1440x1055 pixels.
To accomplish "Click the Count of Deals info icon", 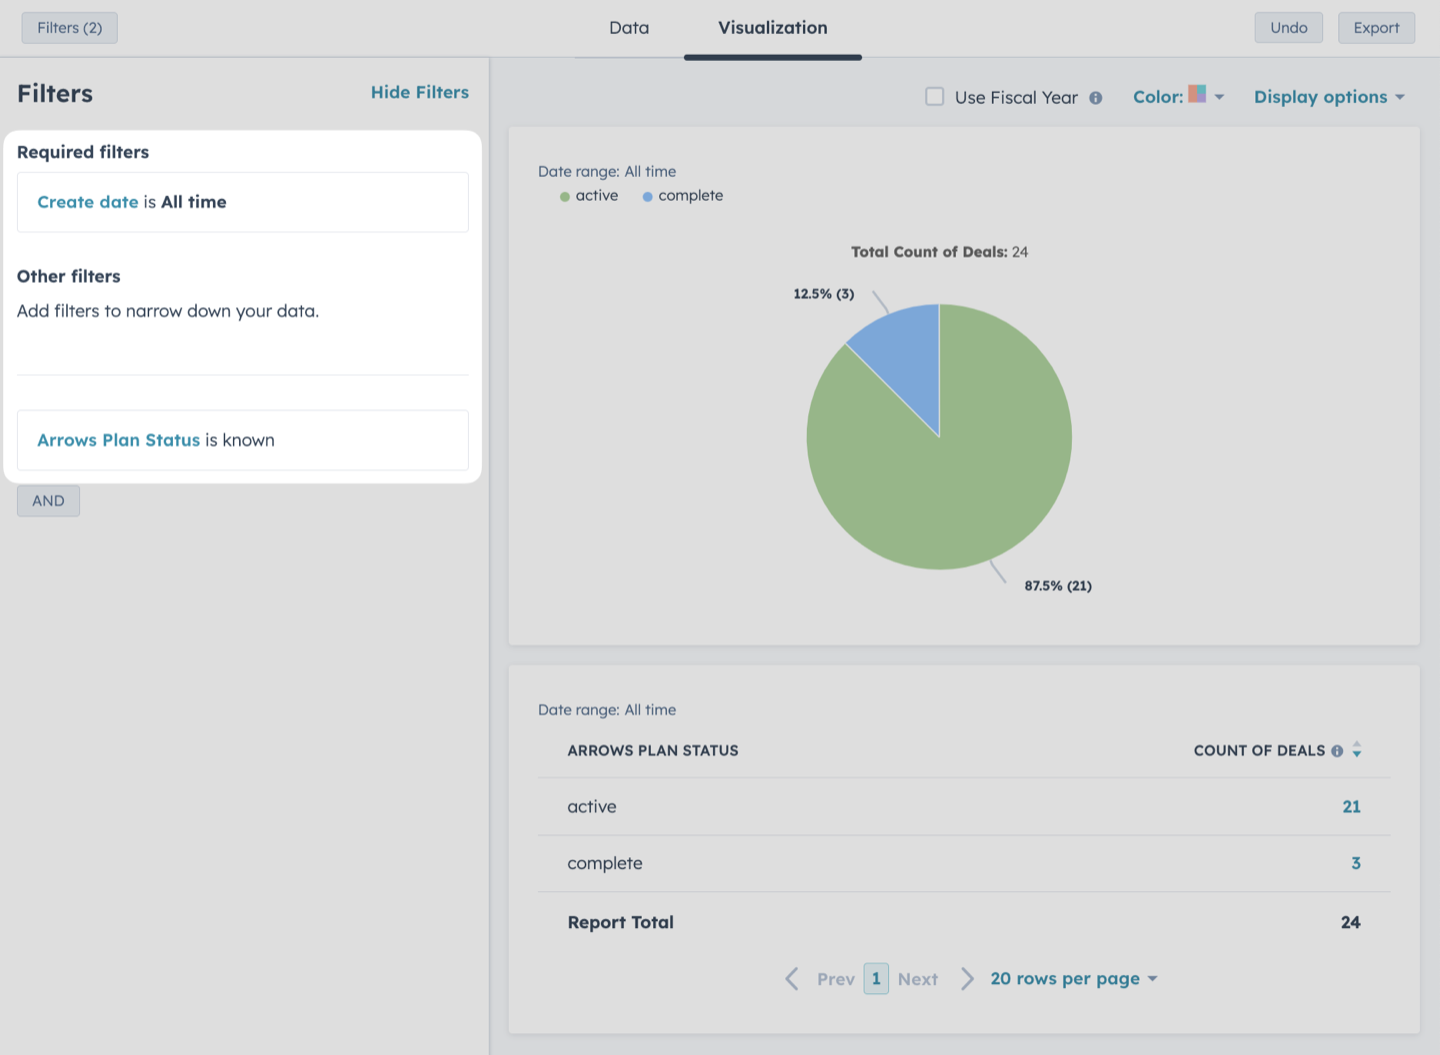I will [x=1337, y=751].
